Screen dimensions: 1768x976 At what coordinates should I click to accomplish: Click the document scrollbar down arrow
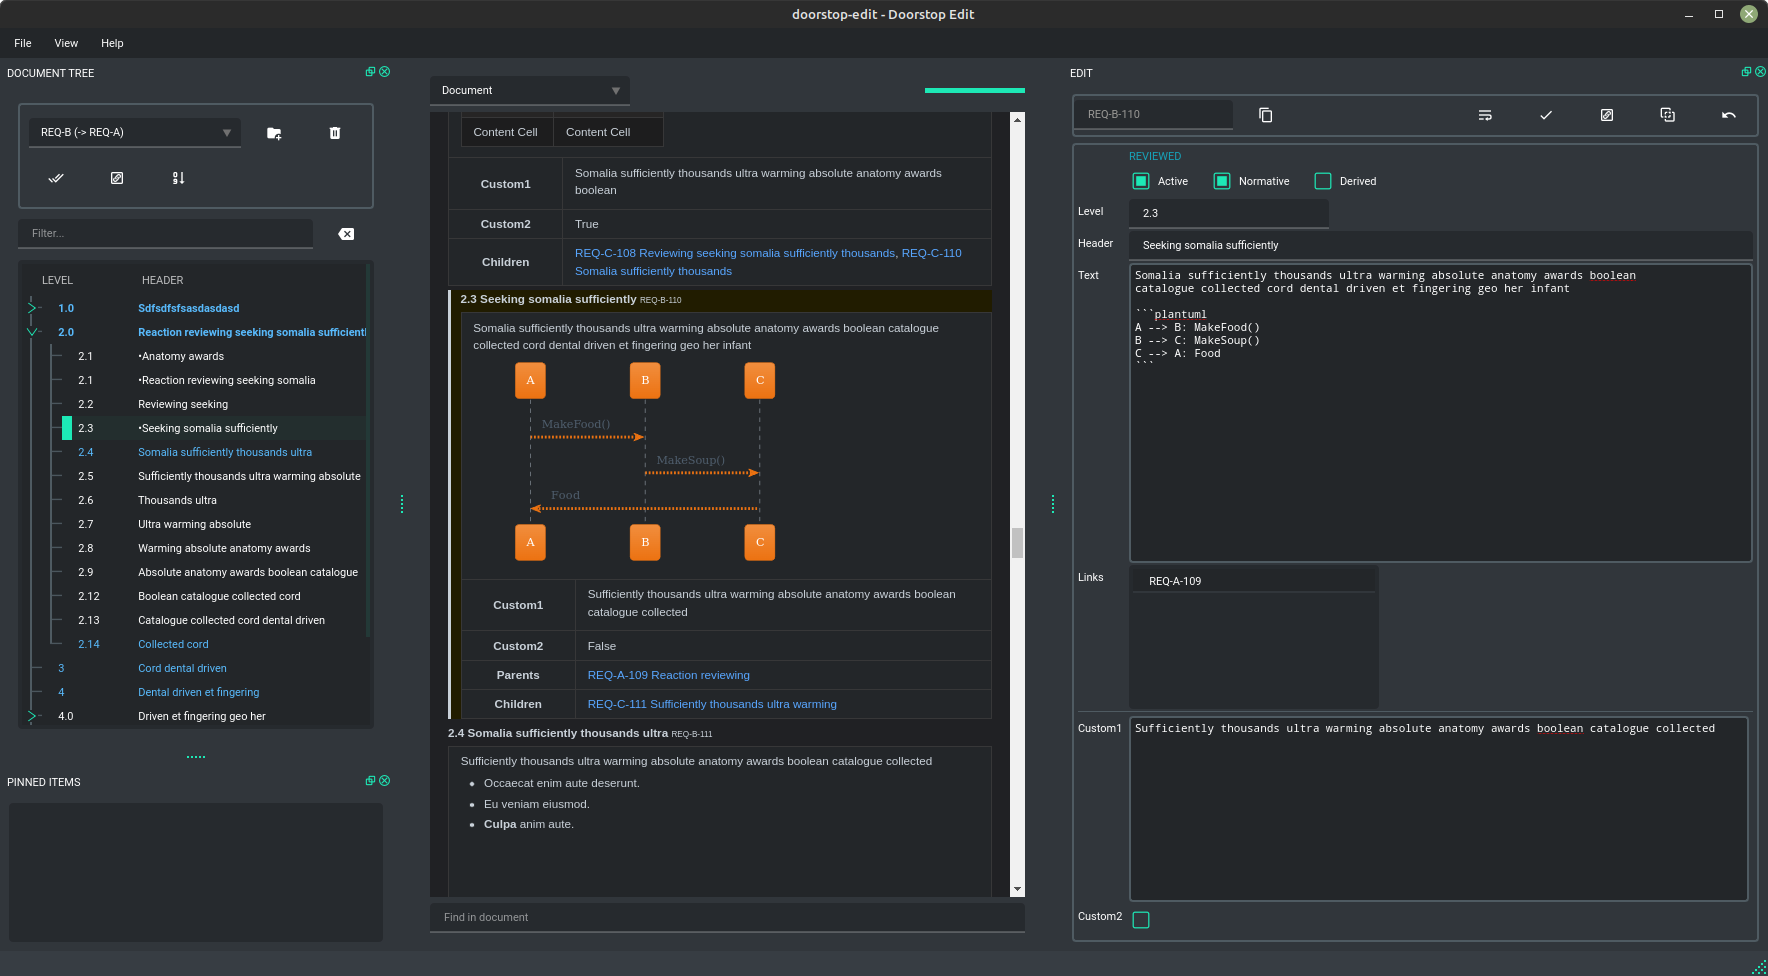tap(1017, 889)
